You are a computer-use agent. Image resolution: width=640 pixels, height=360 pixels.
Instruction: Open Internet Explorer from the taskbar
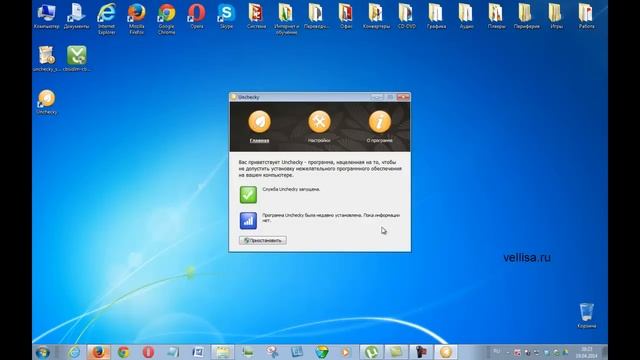tap(74, 352)
